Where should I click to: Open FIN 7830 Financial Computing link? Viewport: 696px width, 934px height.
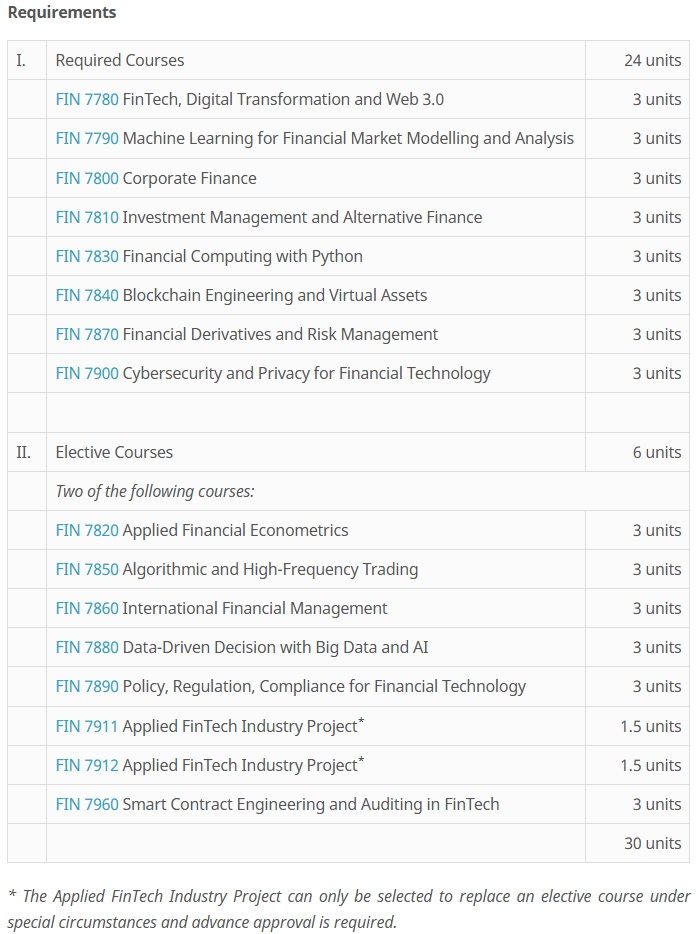tap(87, 256)
